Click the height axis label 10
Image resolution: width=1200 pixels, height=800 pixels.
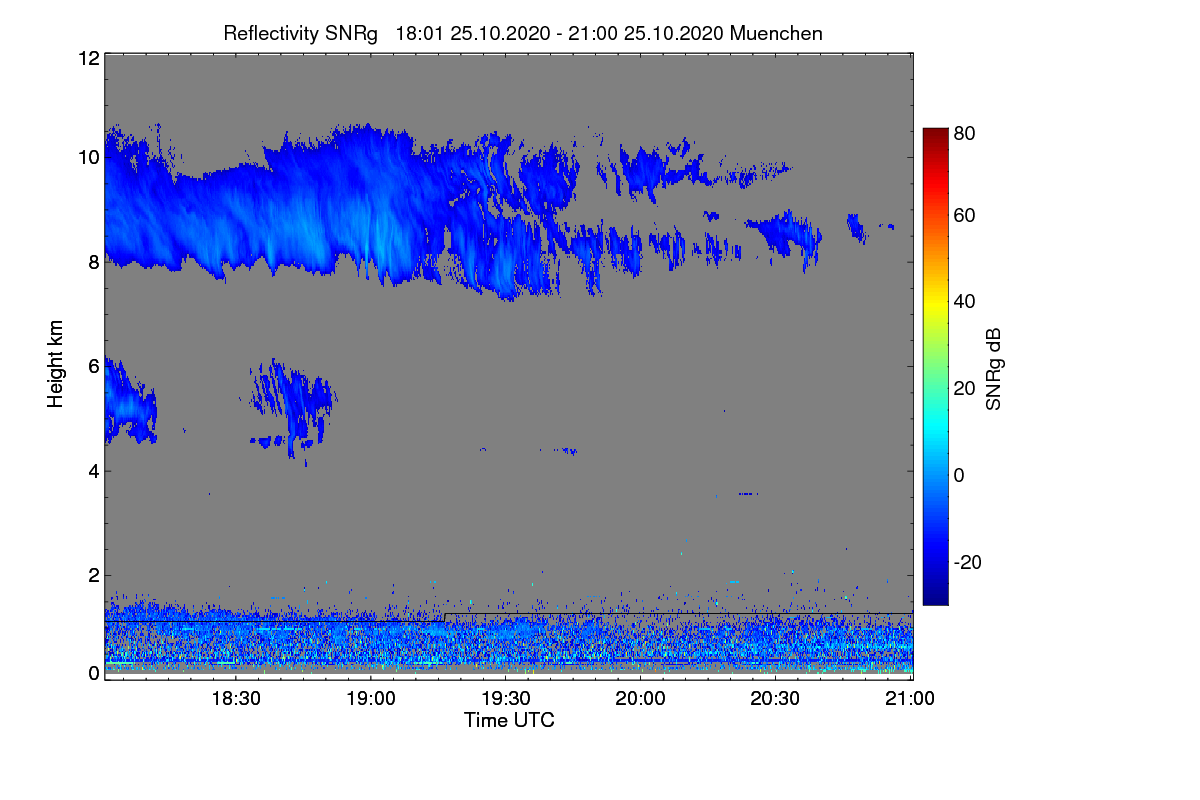(x=88, y=157)
